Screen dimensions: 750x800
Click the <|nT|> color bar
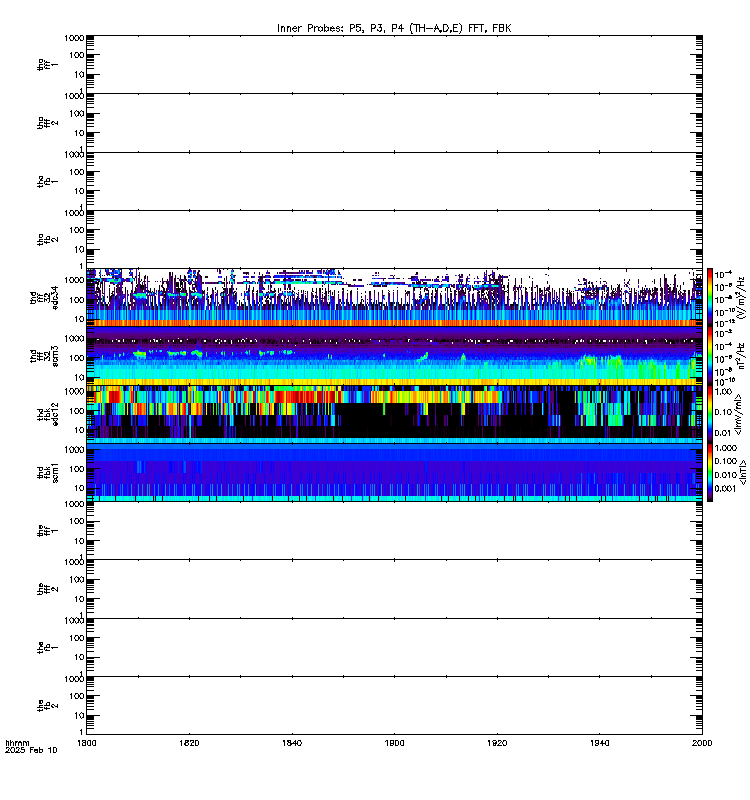[710, 472]
